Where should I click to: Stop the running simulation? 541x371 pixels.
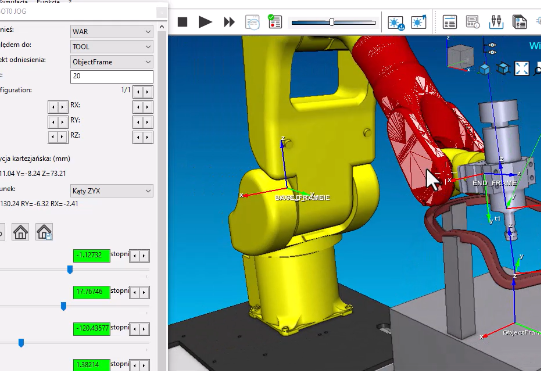tap(183, 22)
